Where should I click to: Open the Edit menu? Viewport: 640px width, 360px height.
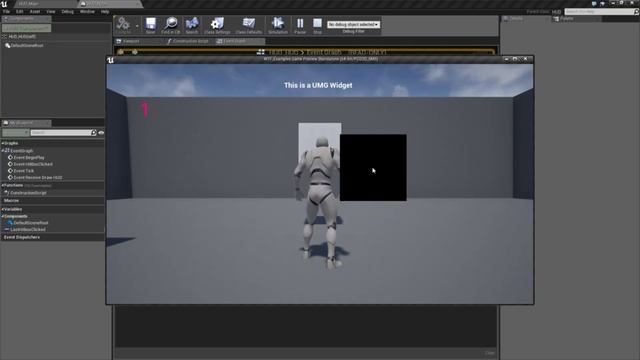pos(20,12)
